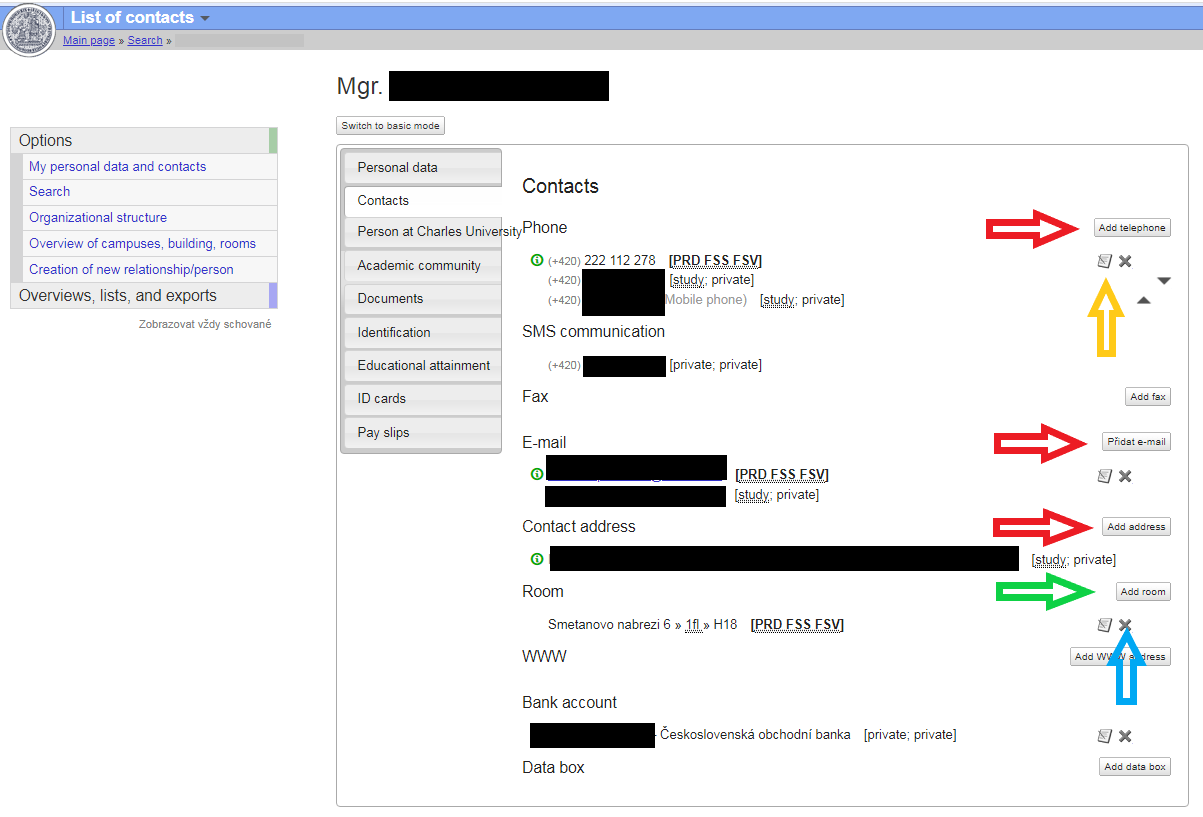This screenshot has height=817, width=1203.
Task: Click the Add address button
Action: [1136, 527]
